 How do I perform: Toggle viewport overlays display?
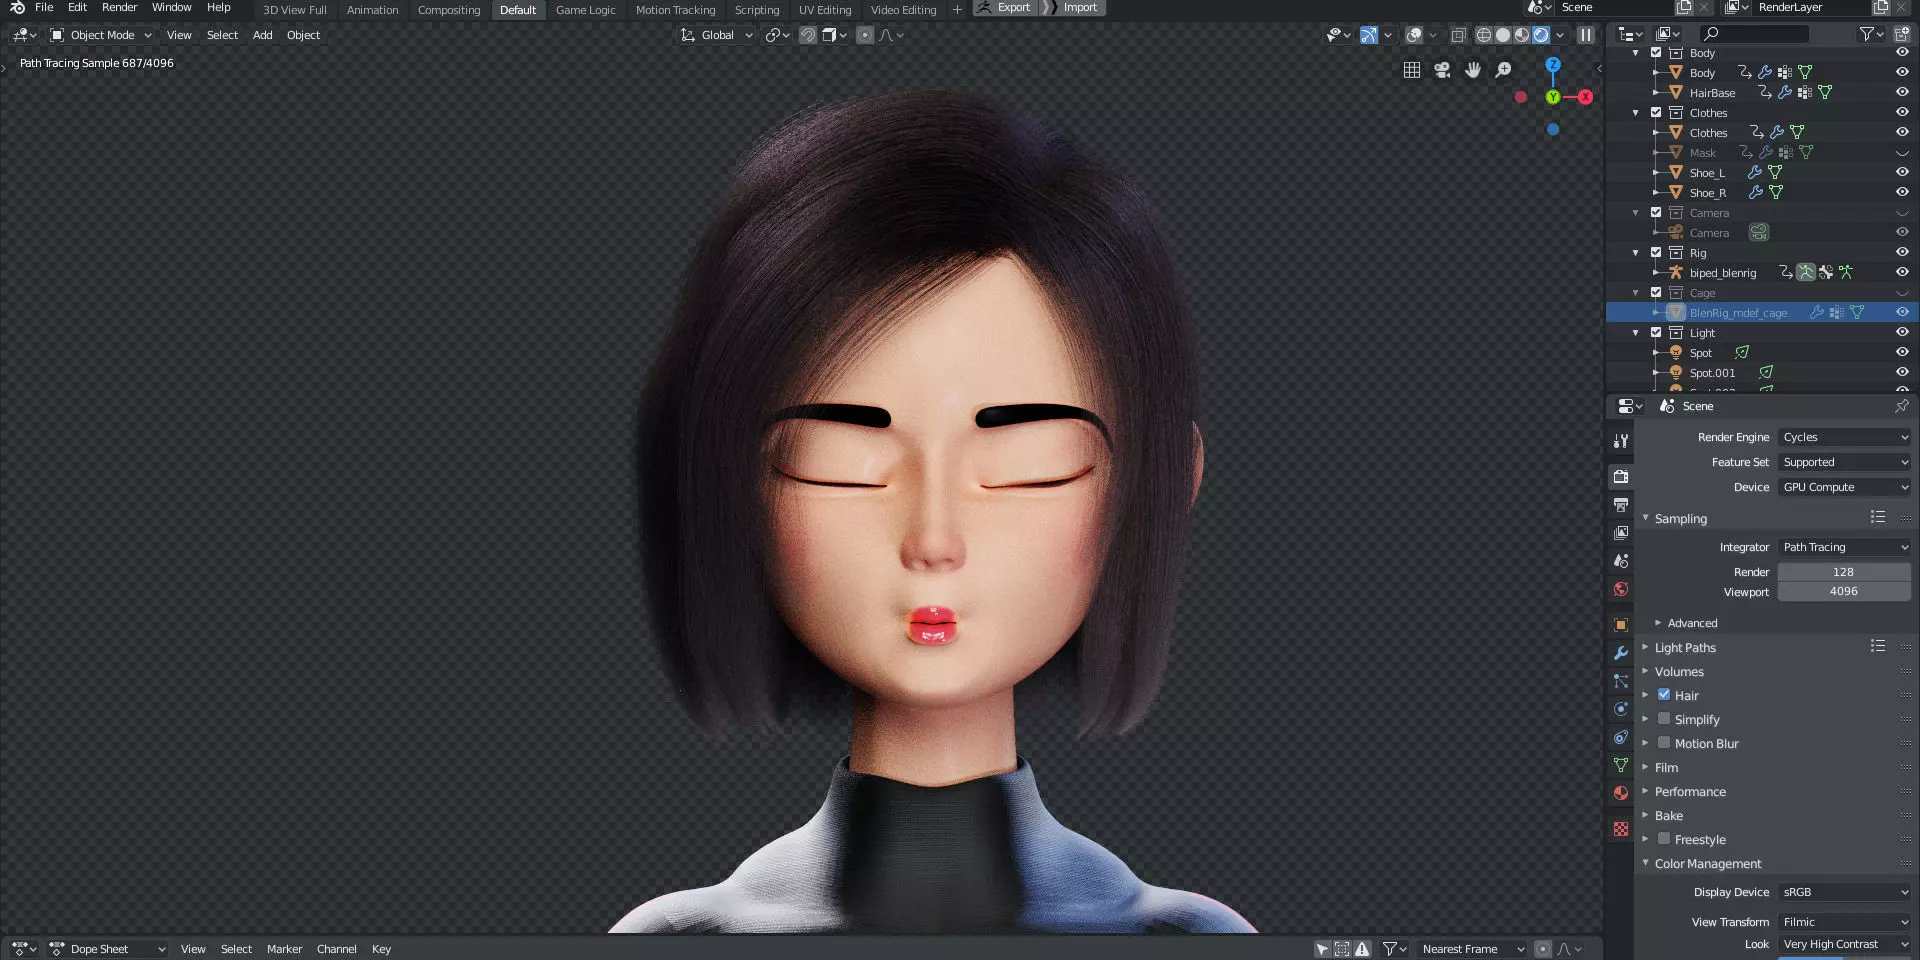point(1414,35)
